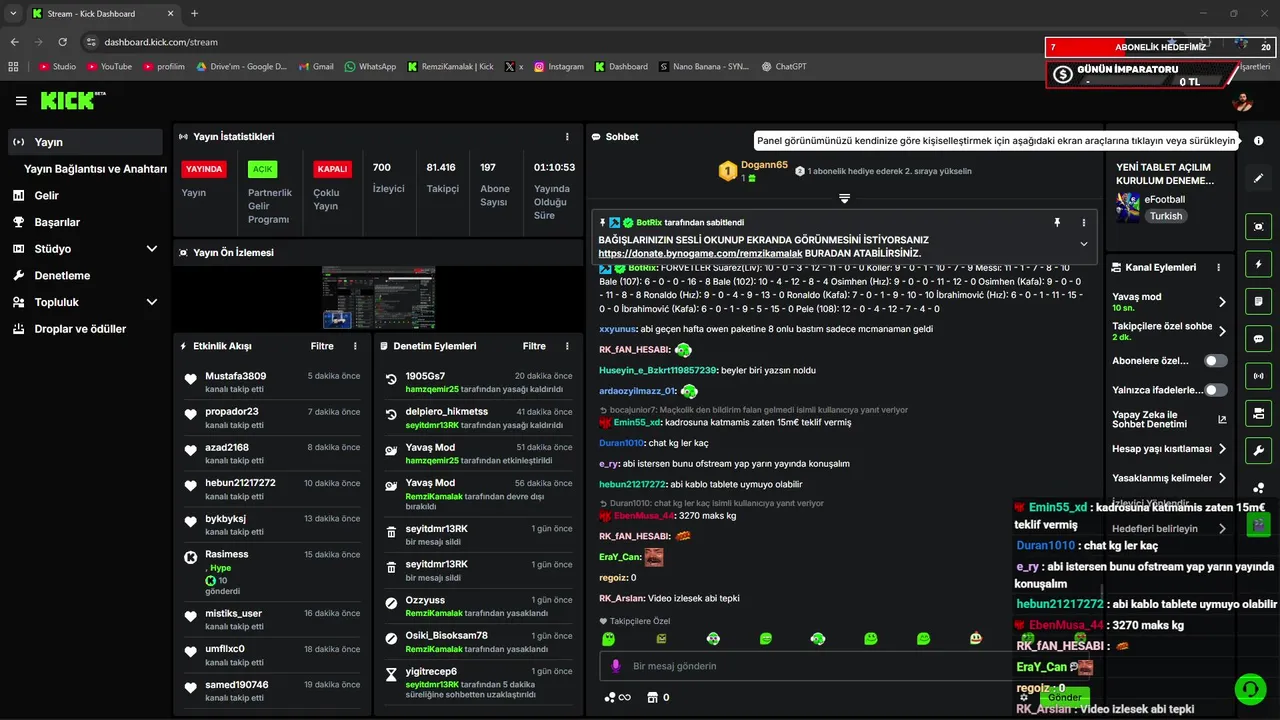Click the stream preview thumbnail
Image resolution: width=1280 pixels, height=720 pixels.
(x=378, y=298)
